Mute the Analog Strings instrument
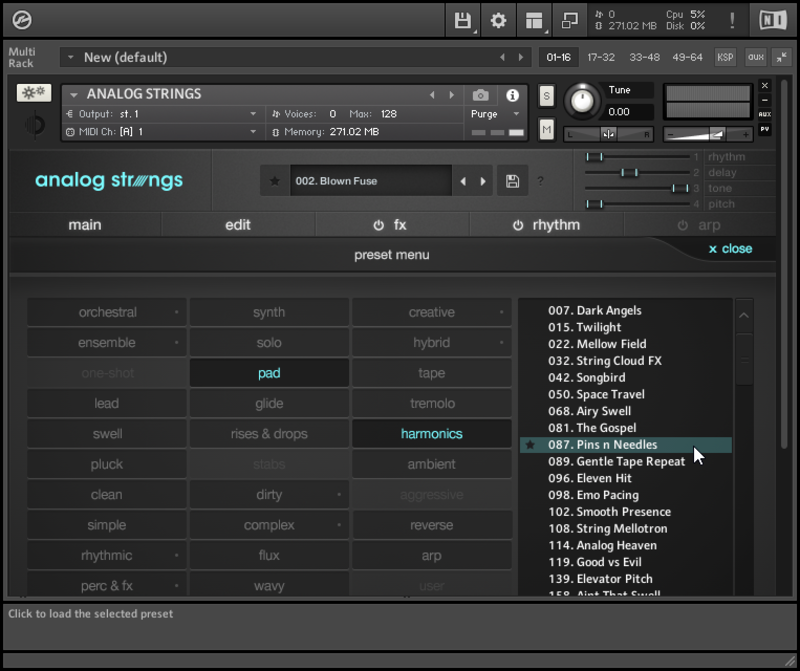The image size is (800, 671). pyautogui.click(x=546, y=130)
